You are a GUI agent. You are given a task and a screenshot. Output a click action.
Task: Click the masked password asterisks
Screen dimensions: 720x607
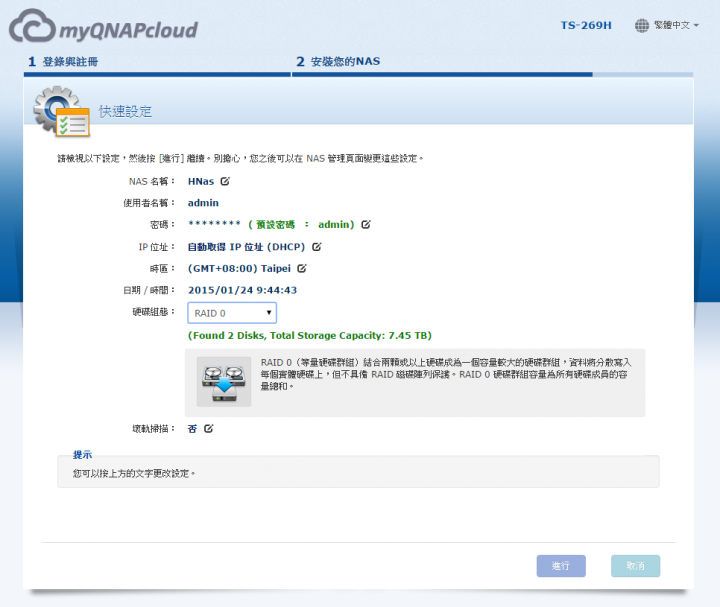pyautogui.click(x=214, y=224)
